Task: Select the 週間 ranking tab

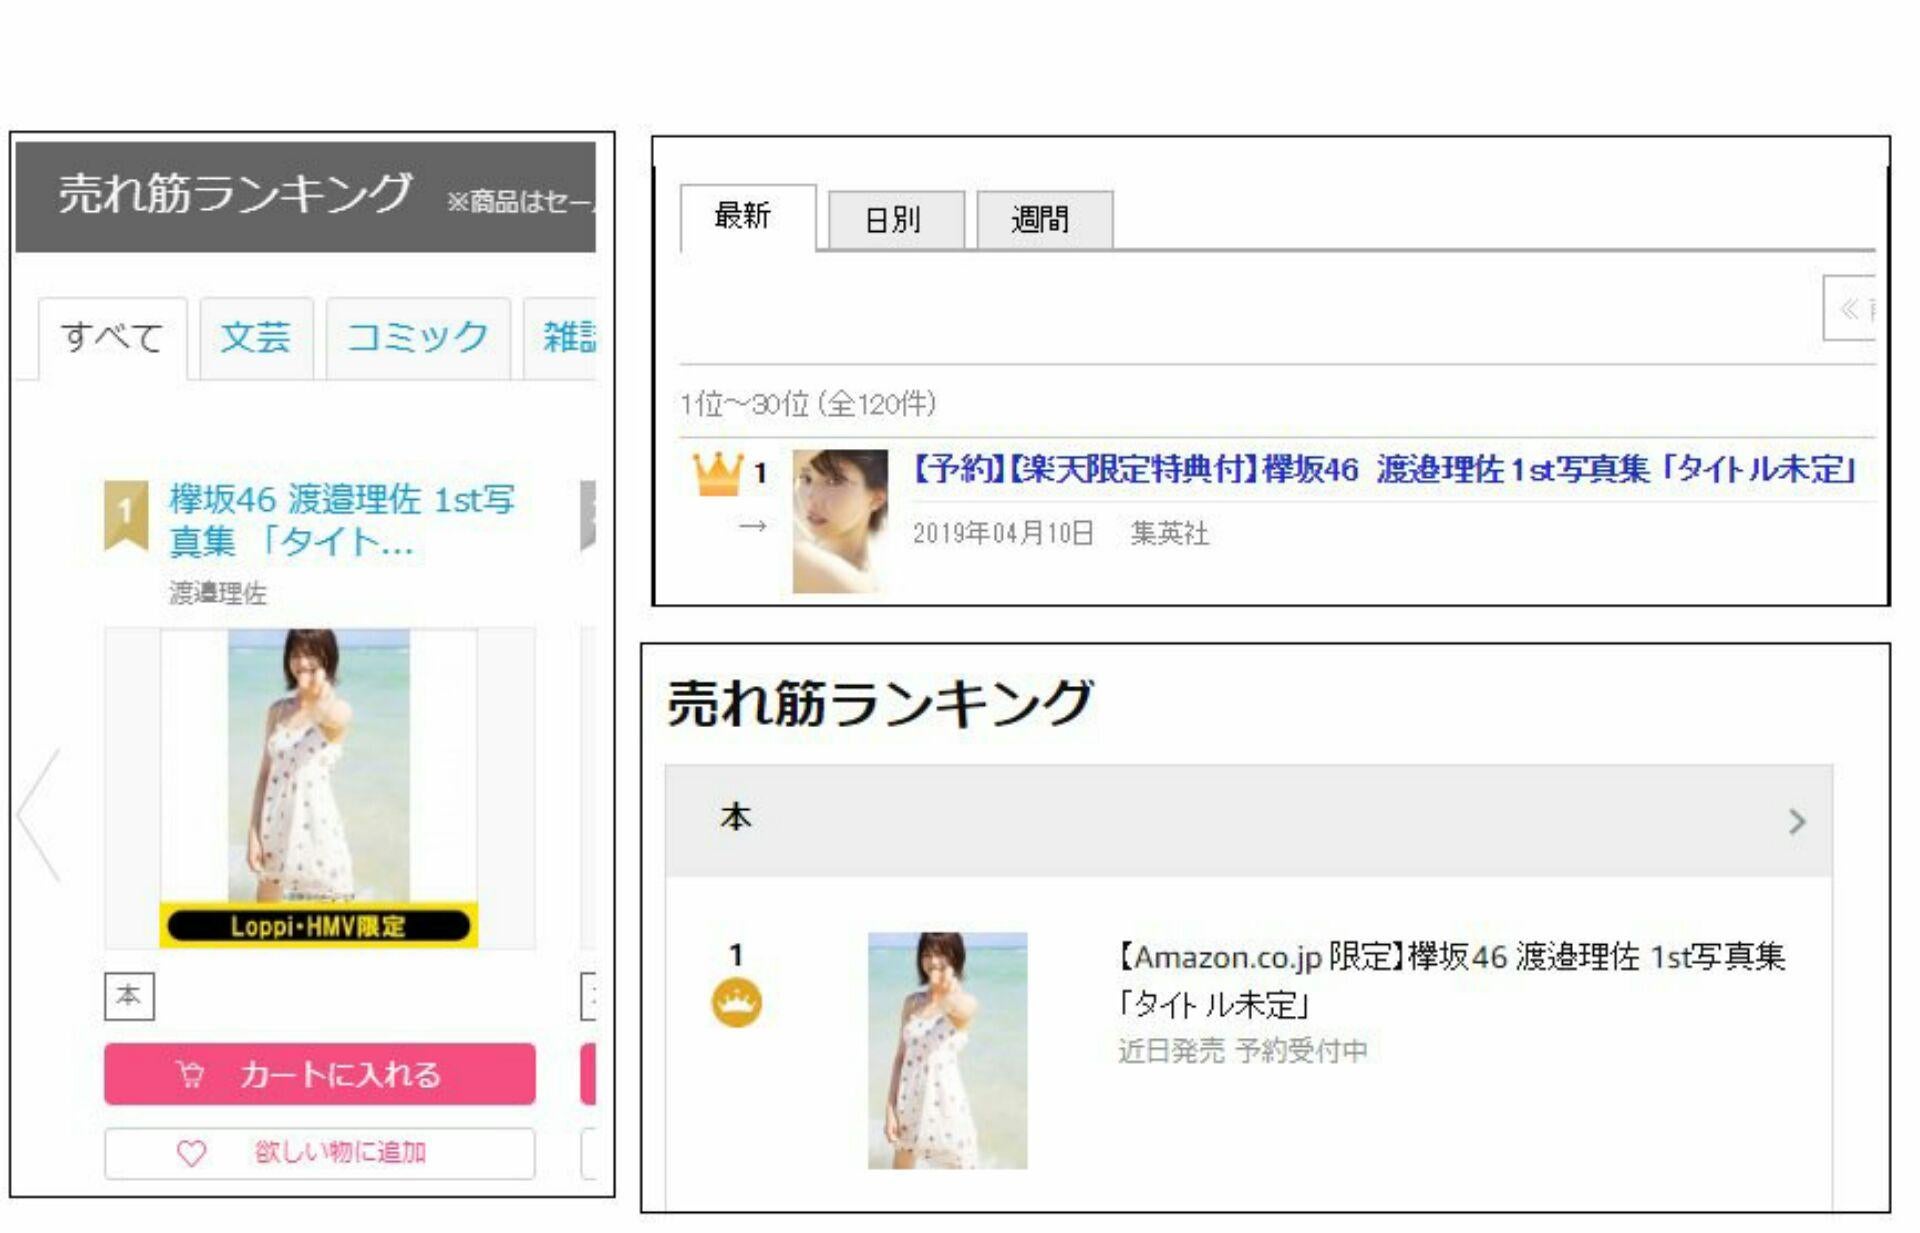Action: pos(1041,219)
